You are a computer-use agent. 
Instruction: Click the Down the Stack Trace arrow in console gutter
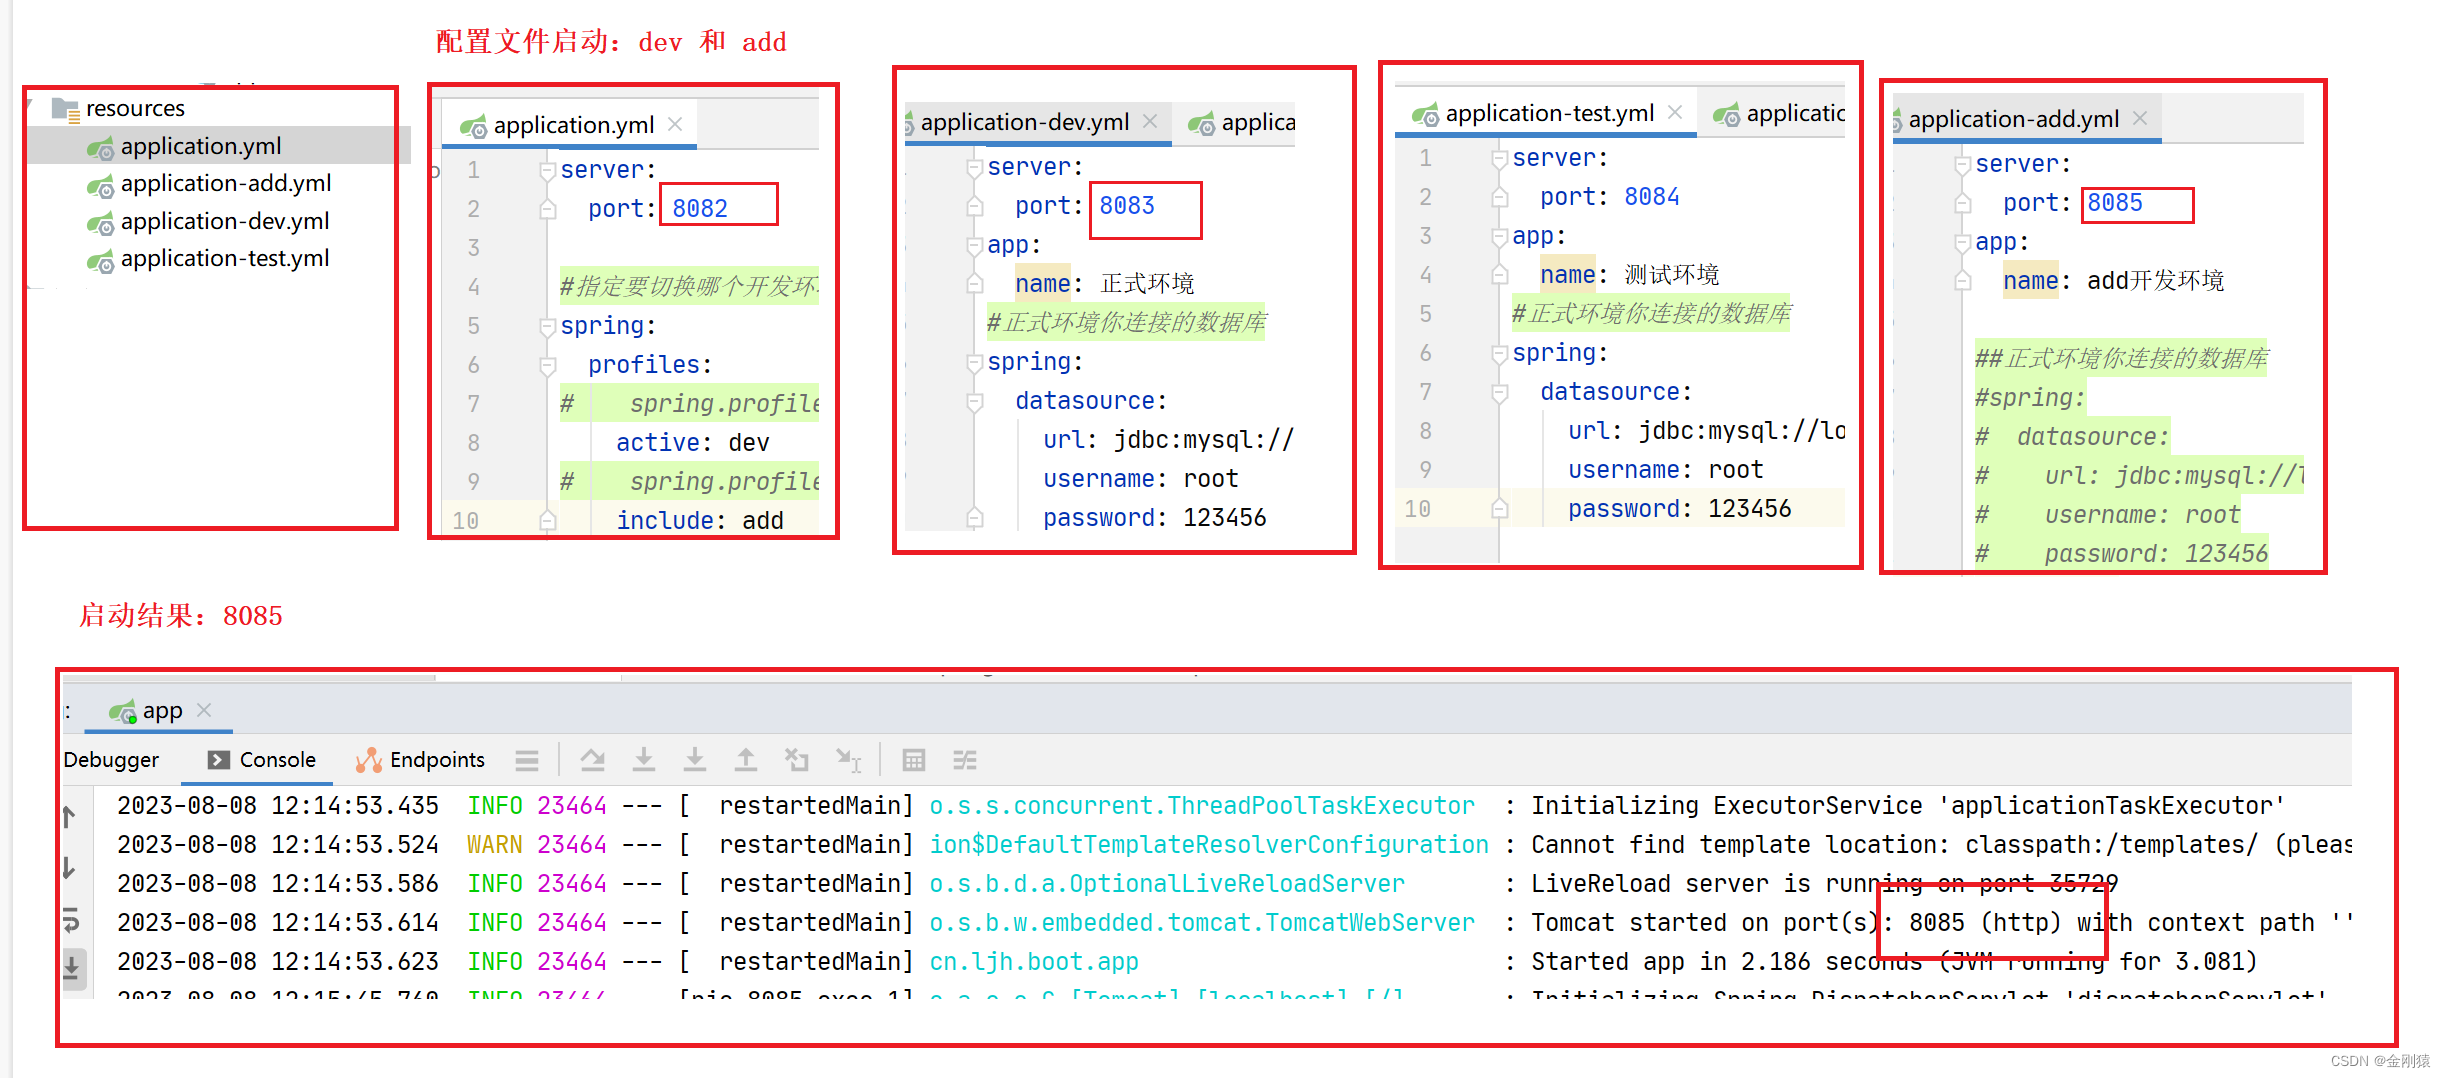[67, 868]
